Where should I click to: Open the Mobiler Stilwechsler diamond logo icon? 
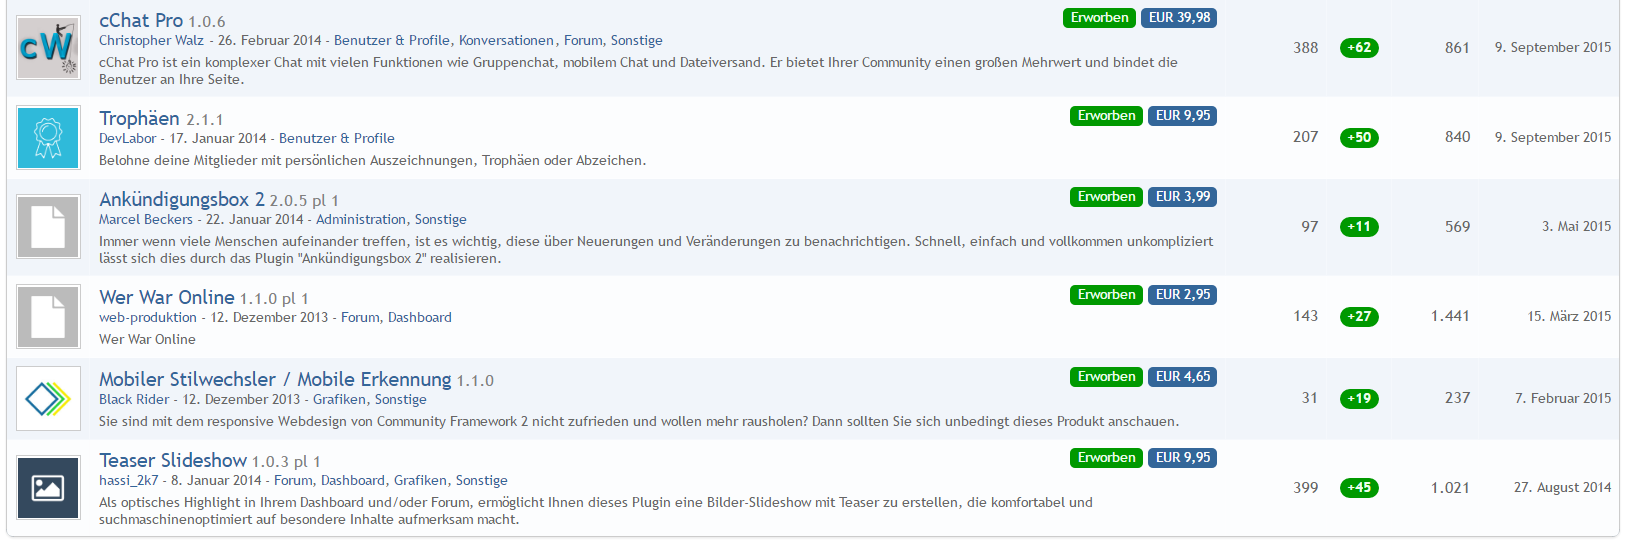[48, 399]
